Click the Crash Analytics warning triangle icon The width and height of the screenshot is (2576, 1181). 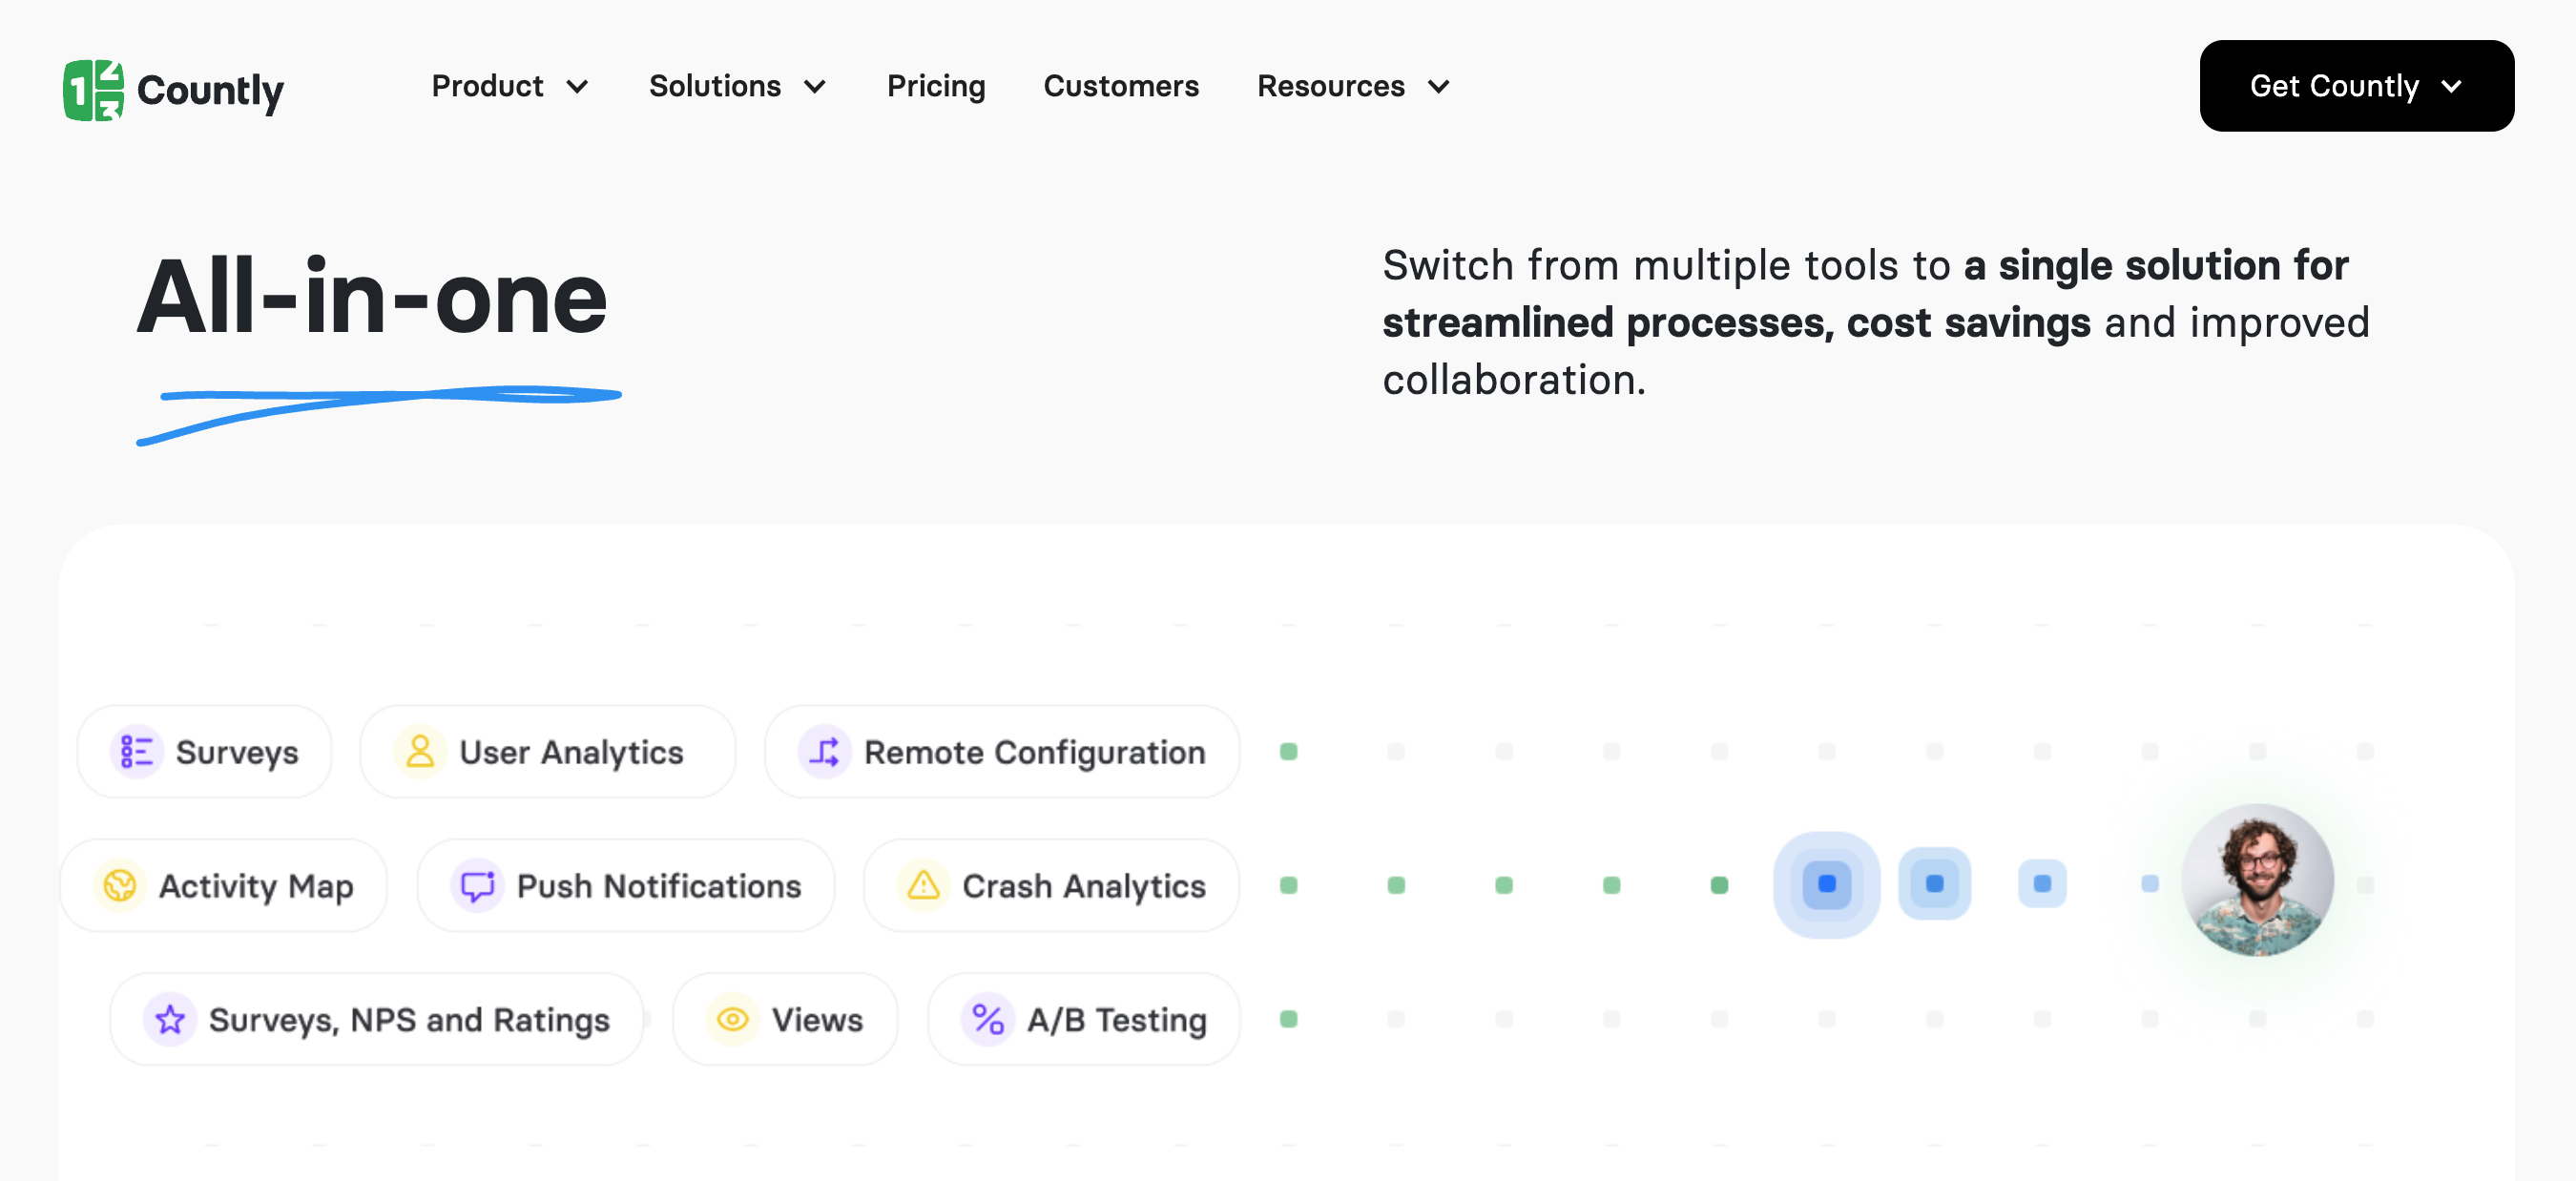click(x=923, y=886)
